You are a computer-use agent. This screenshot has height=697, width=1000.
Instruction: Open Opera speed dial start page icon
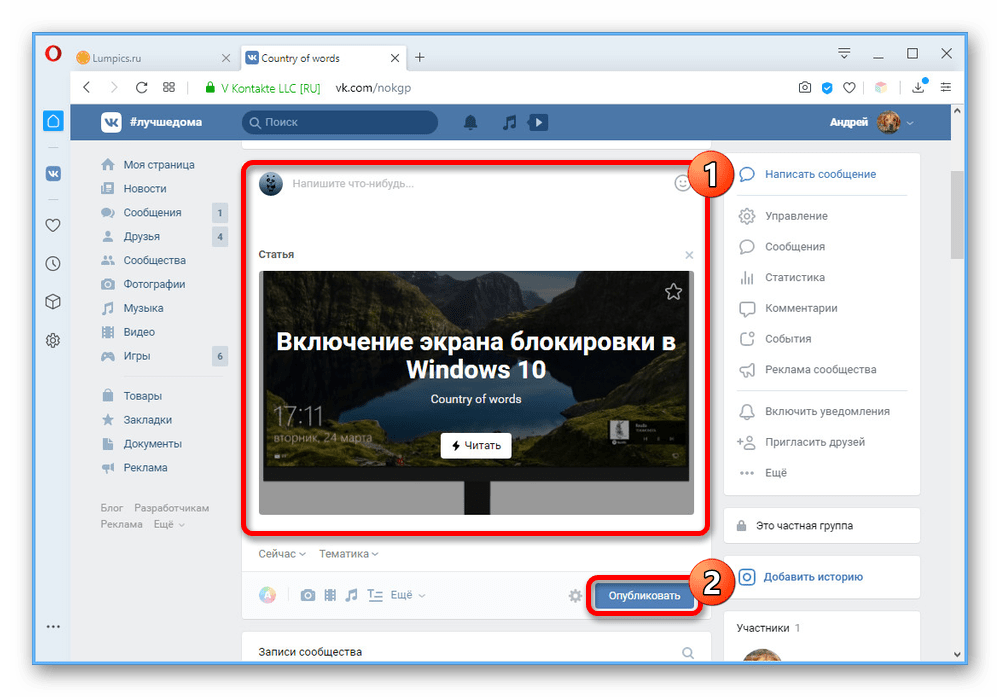tap(54, 121)
